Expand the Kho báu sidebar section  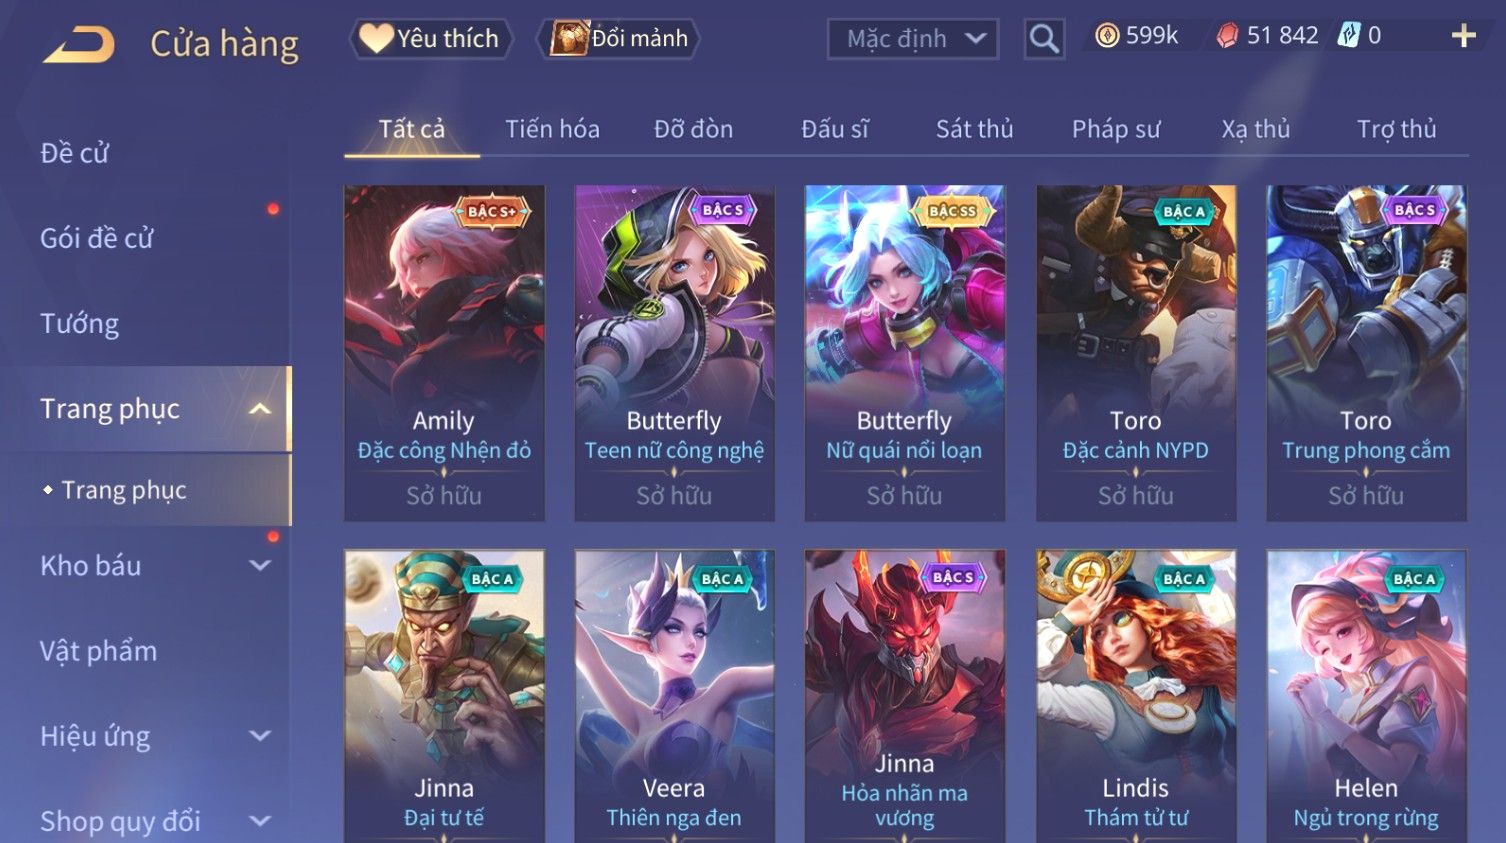click(260, 566)
